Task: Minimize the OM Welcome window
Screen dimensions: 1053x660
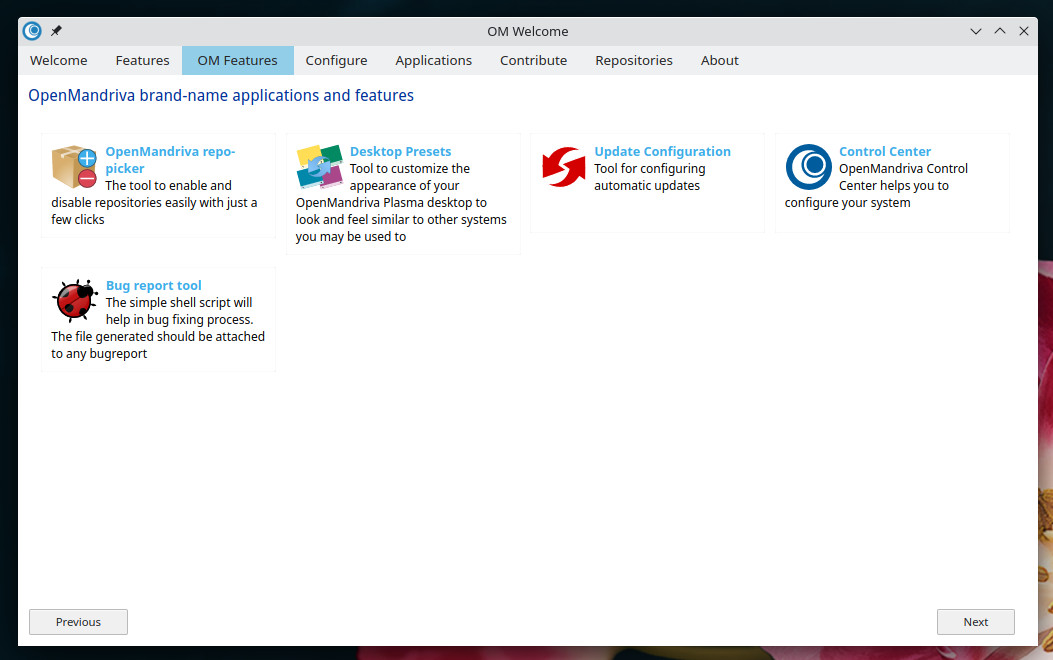Action: tap(976, 32)
